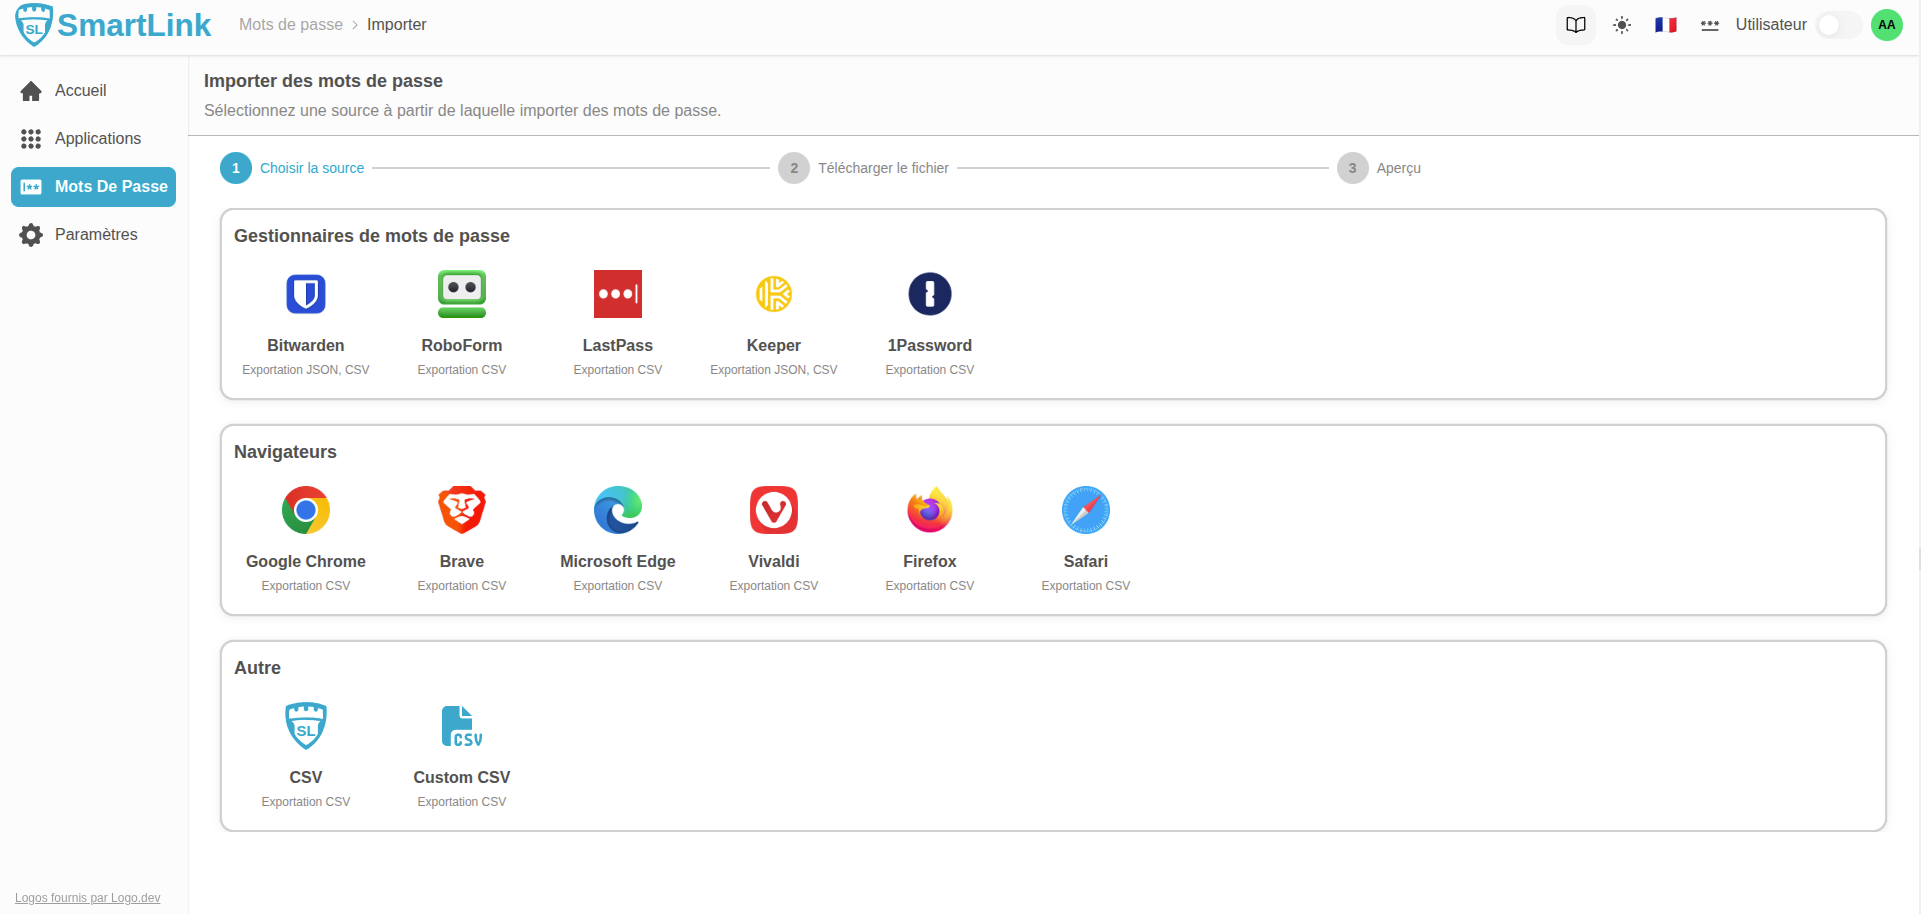Open the AA user avatar menu

[x=1886, y=25]
